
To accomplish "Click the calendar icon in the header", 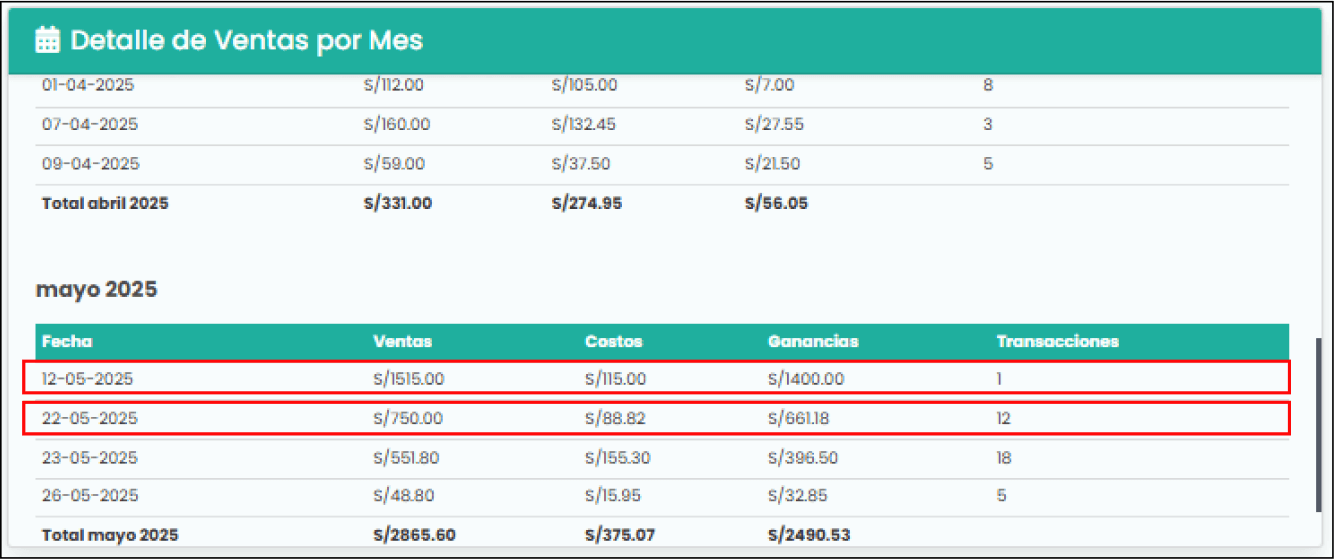I will click(47, 40).
